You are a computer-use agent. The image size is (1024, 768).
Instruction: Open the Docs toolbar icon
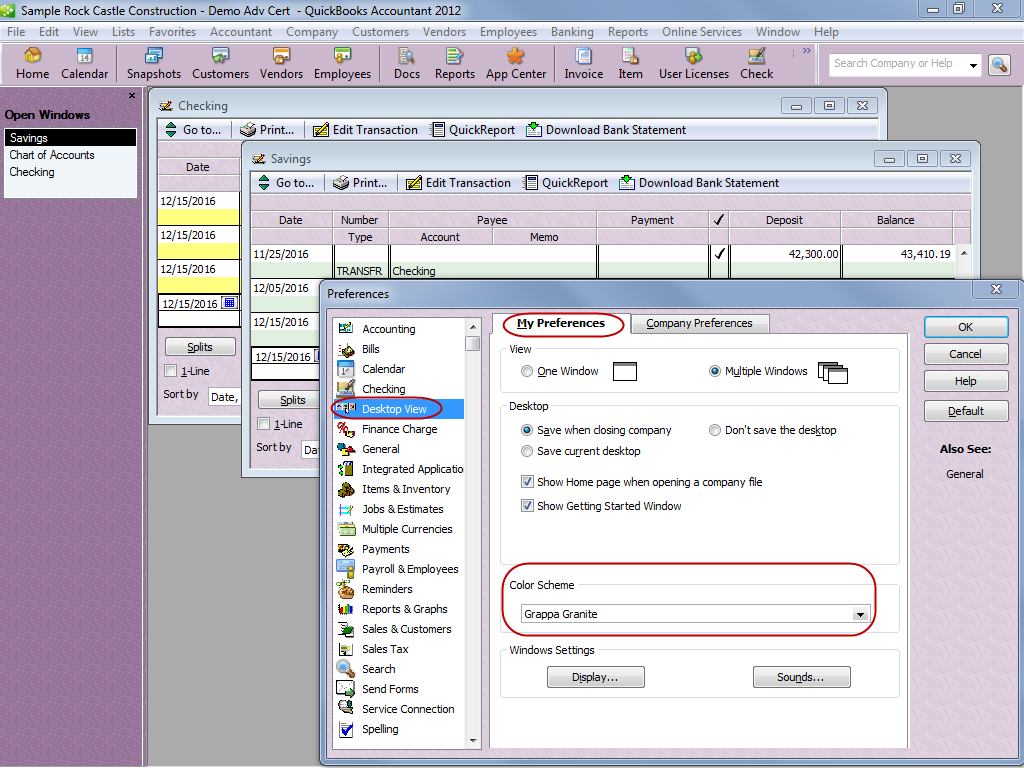coord(406,64)
